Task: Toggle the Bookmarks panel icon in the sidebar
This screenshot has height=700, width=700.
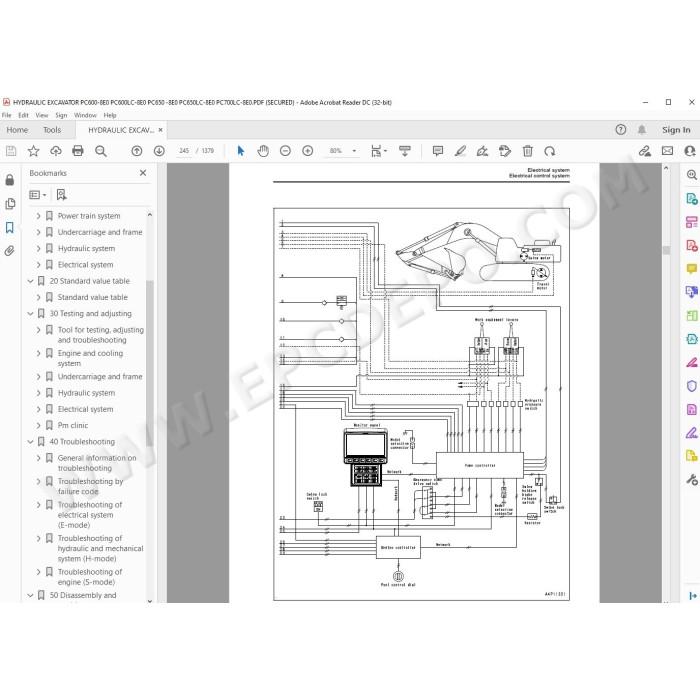Action: (10, 227)
